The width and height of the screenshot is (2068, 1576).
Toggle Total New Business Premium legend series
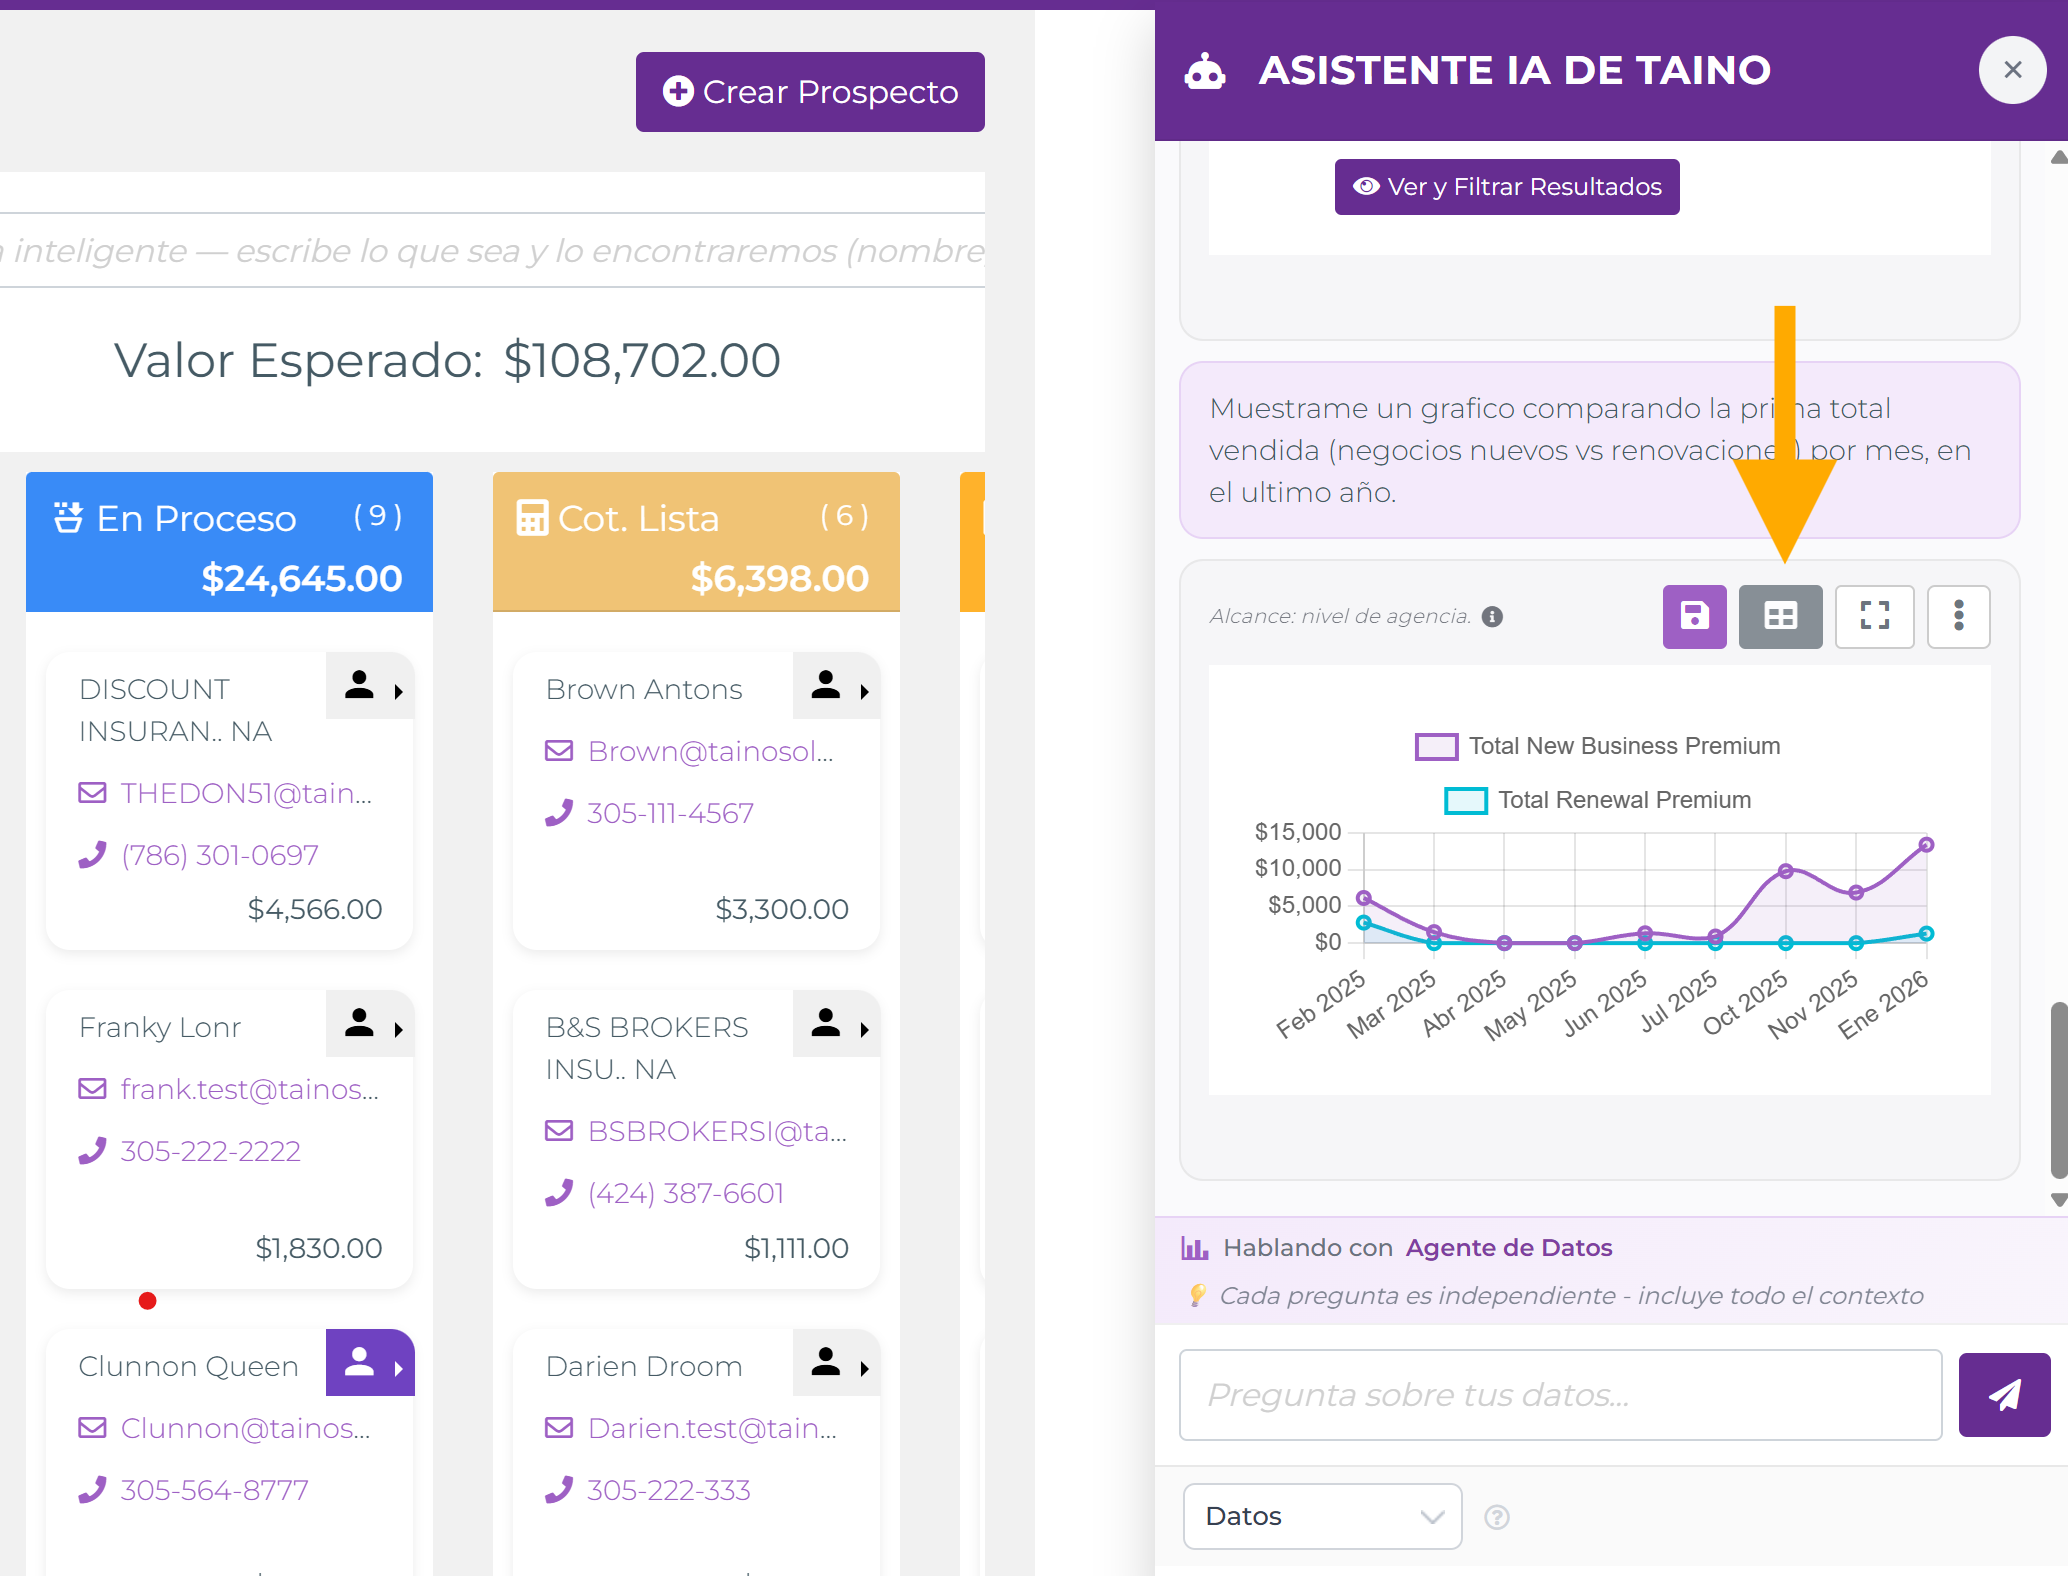click(x=1598, y=746)
